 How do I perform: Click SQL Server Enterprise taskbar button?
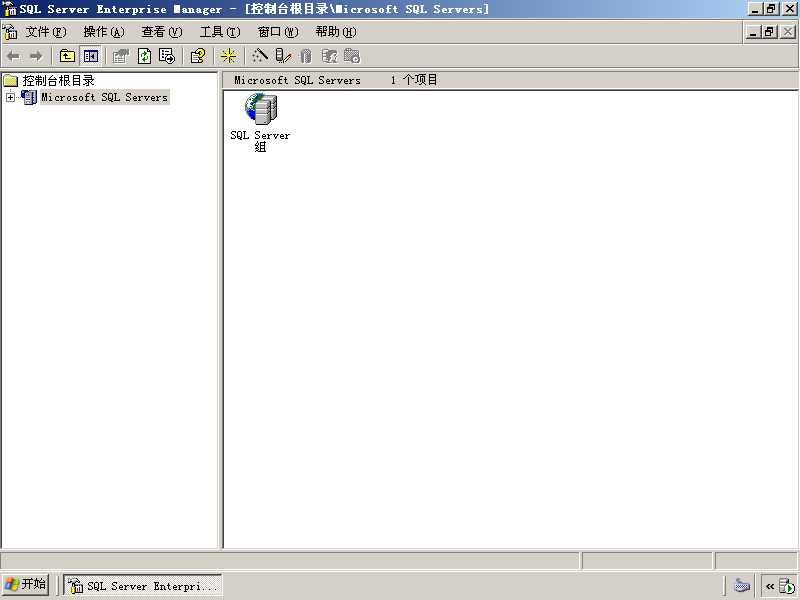click(x=143, y=585)
